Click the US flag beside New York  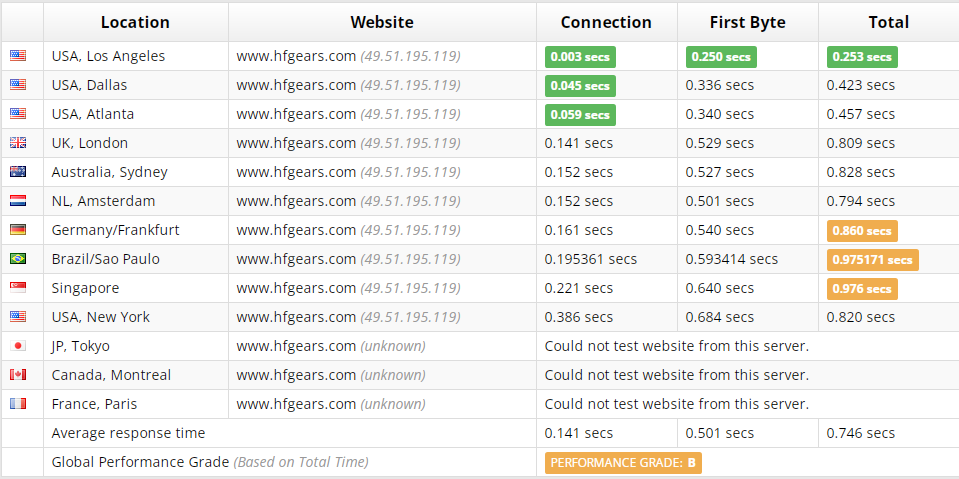pos(18,317)
